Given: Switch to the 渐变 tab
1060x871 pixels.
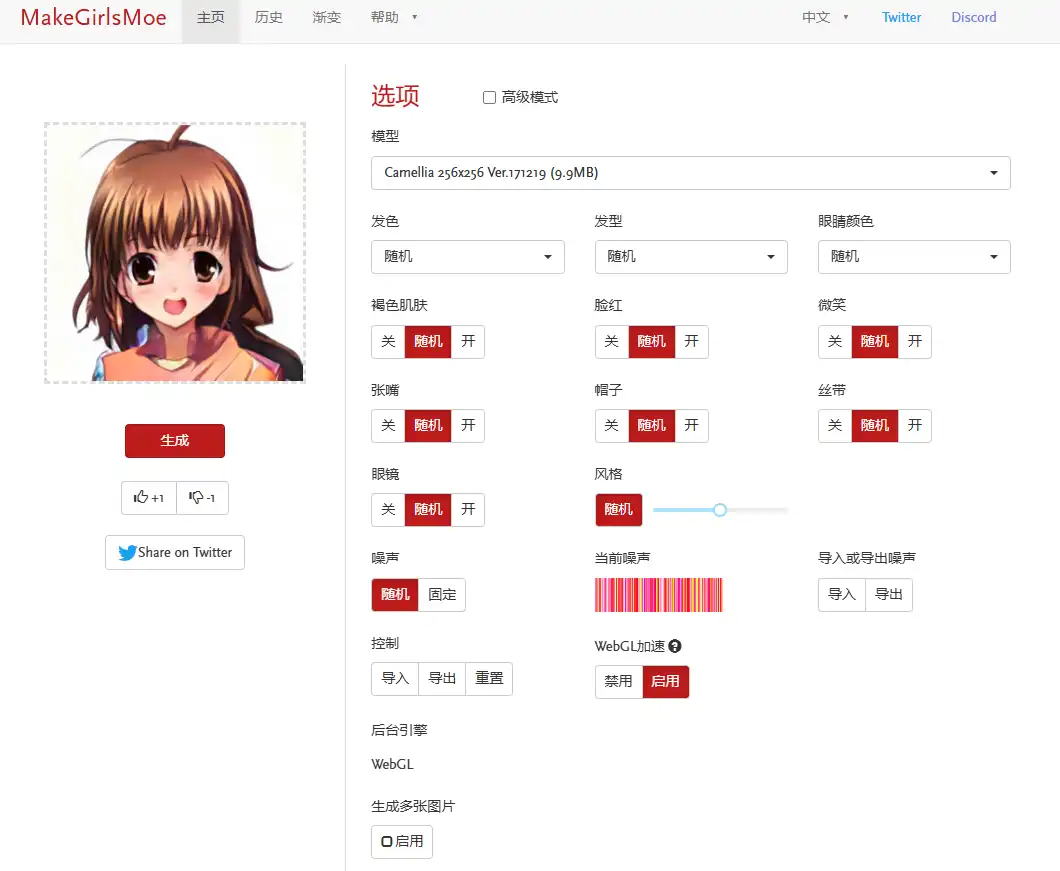Looking at the screenshot, I should tap(327, 18).
